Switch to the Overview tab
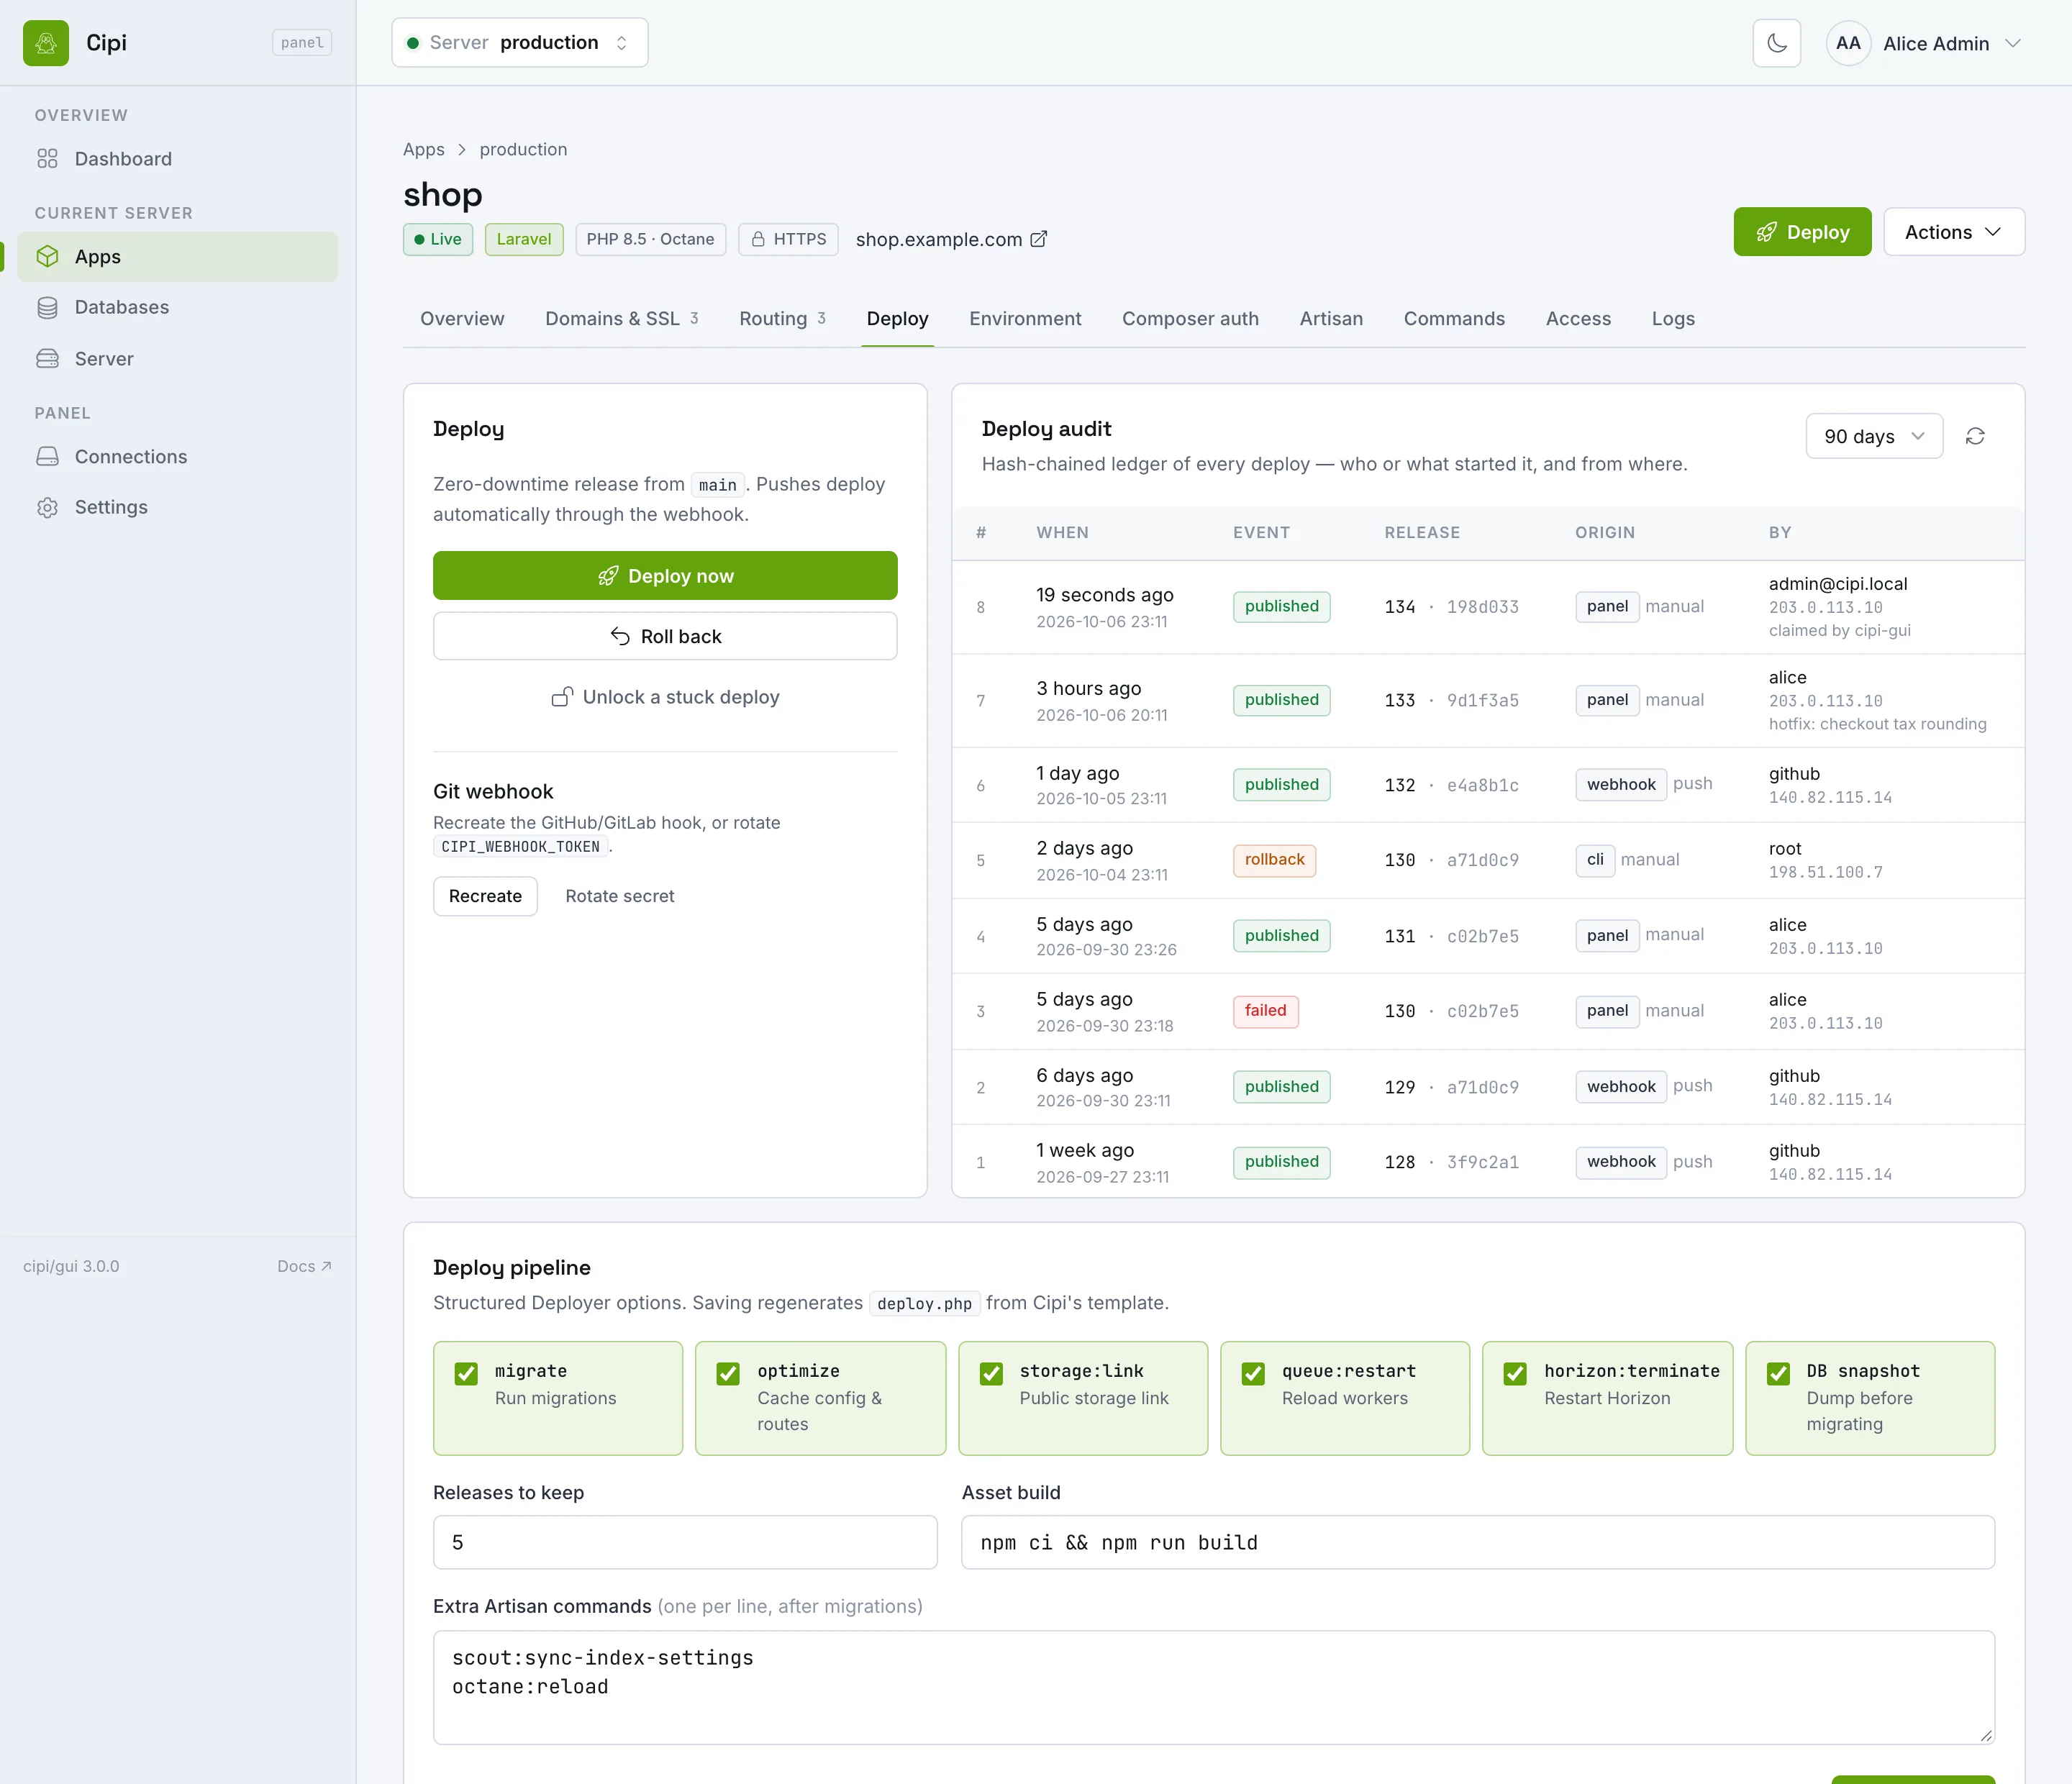Image resolution: width=2072 pixels, height=1784 pixels. [x=462, y=319]
